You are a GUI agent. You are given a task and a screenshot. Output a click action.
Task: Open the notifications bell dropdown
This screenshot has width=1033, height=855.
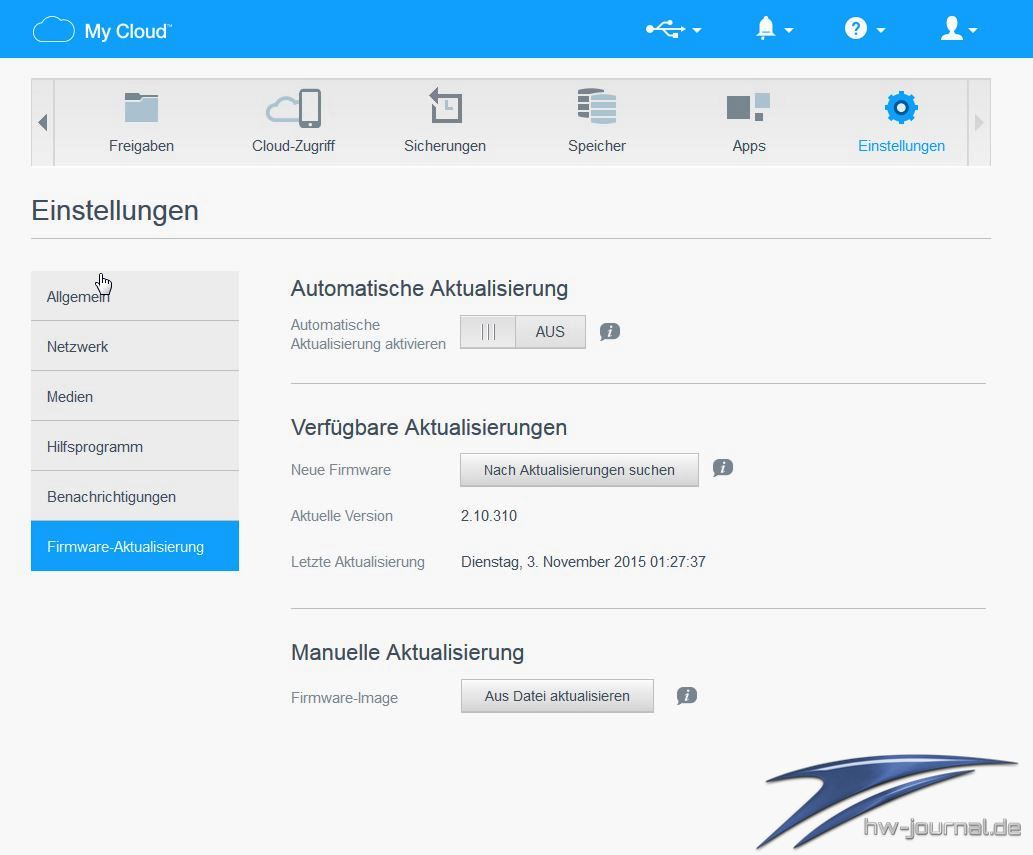(773, 30)
